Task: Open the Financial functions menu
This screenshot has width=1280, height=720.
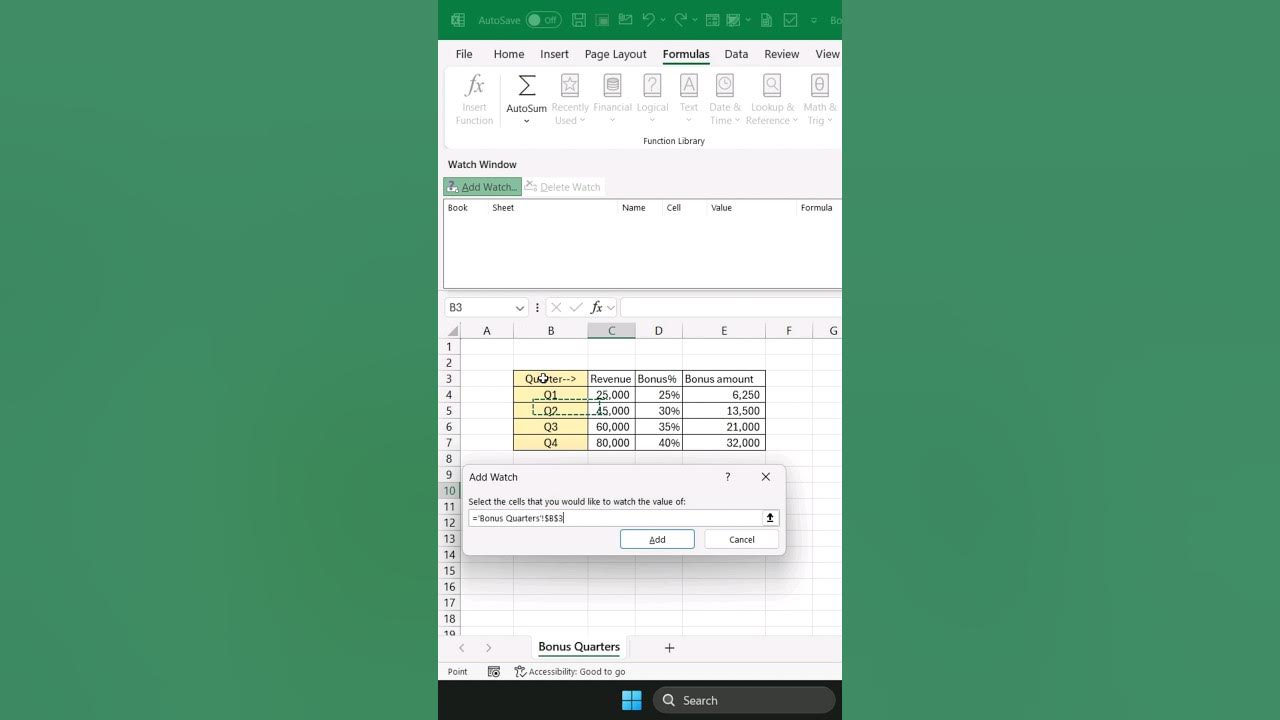Action: (x=612, y=99)
